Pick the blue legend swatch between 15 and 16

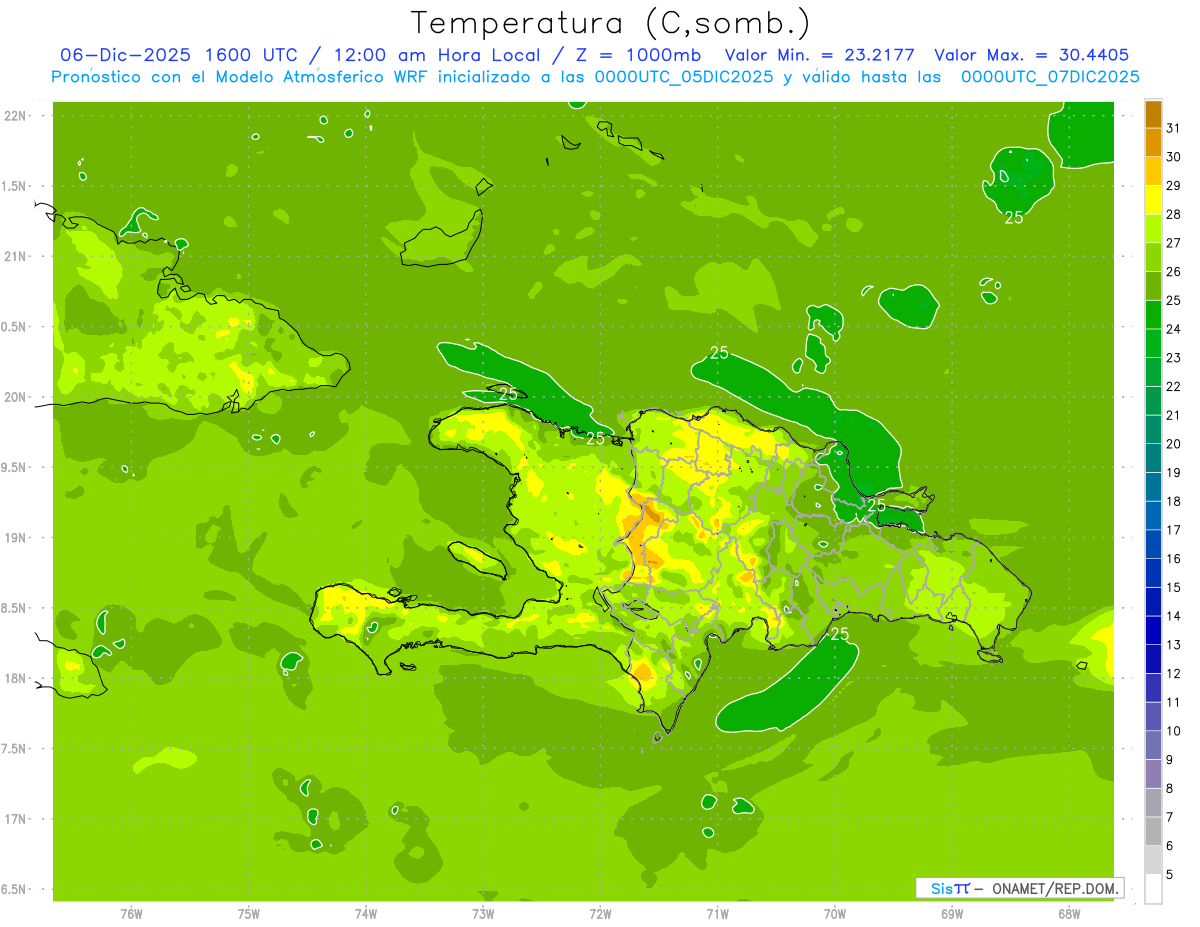[x=1153, y=573]
